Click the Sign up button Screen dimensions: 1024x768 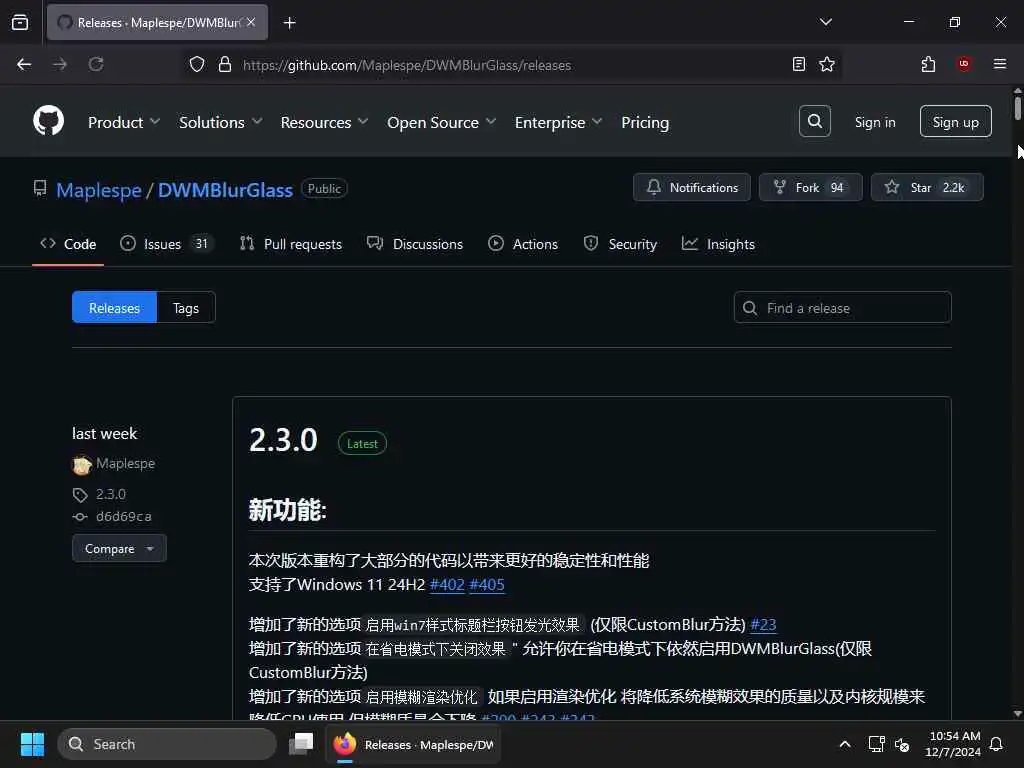pos(955,121)
